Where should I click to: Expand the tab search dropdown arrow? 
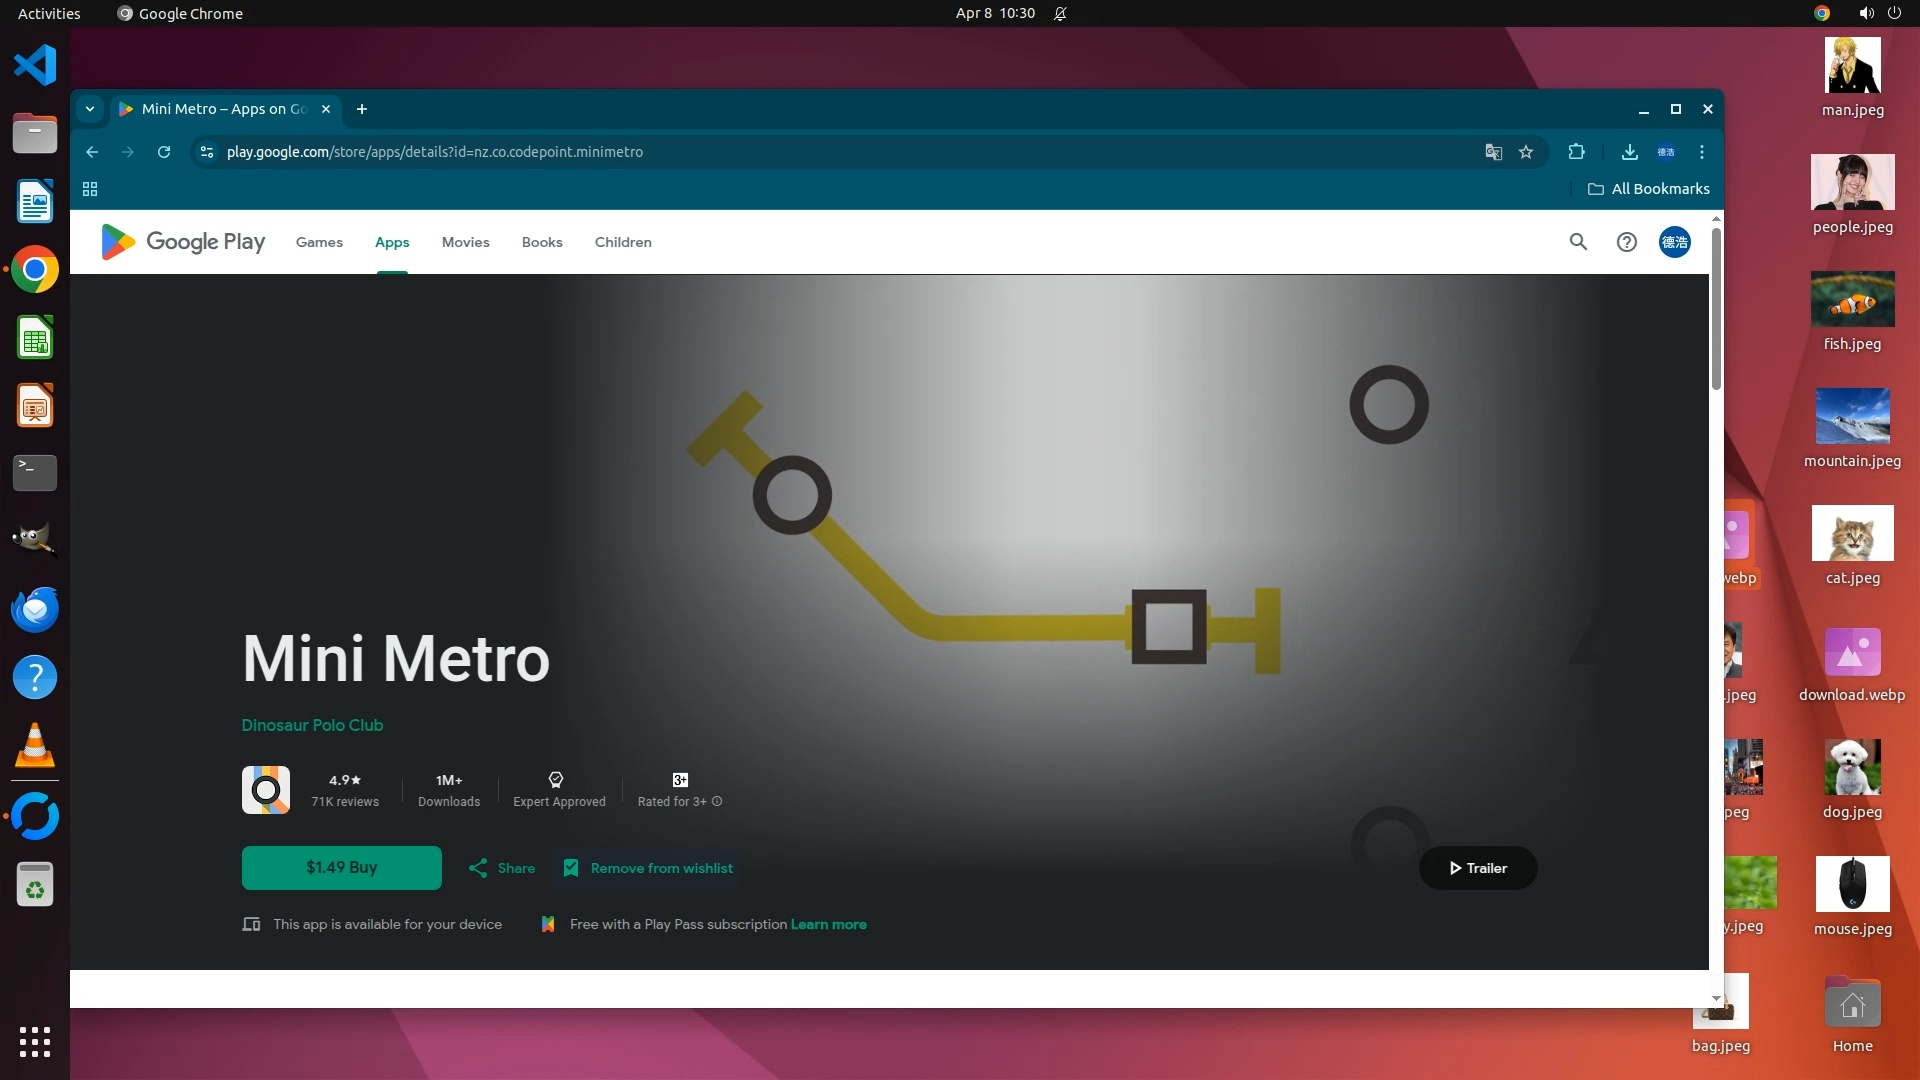tap(90, 109)
